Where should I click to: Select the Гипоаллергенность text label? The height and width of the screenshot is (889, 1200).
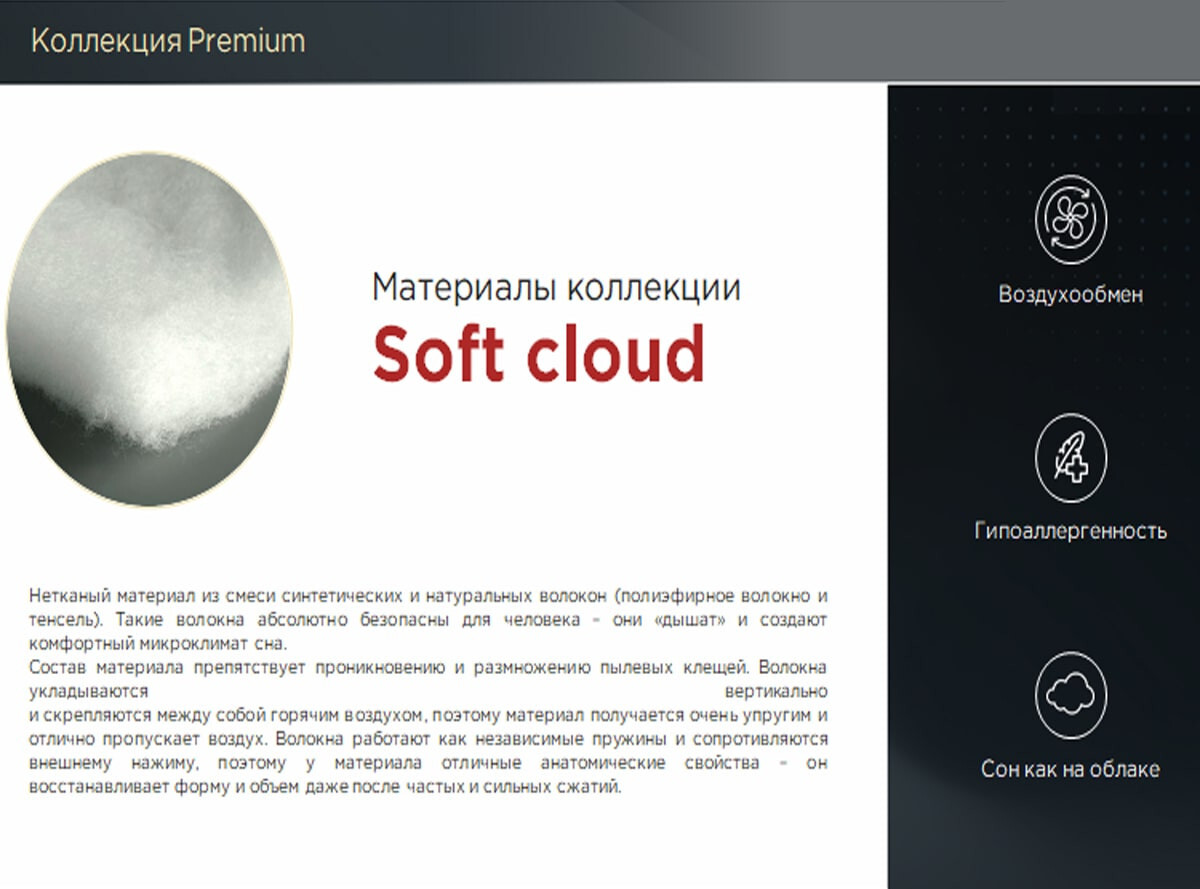tap(1070, 531)
